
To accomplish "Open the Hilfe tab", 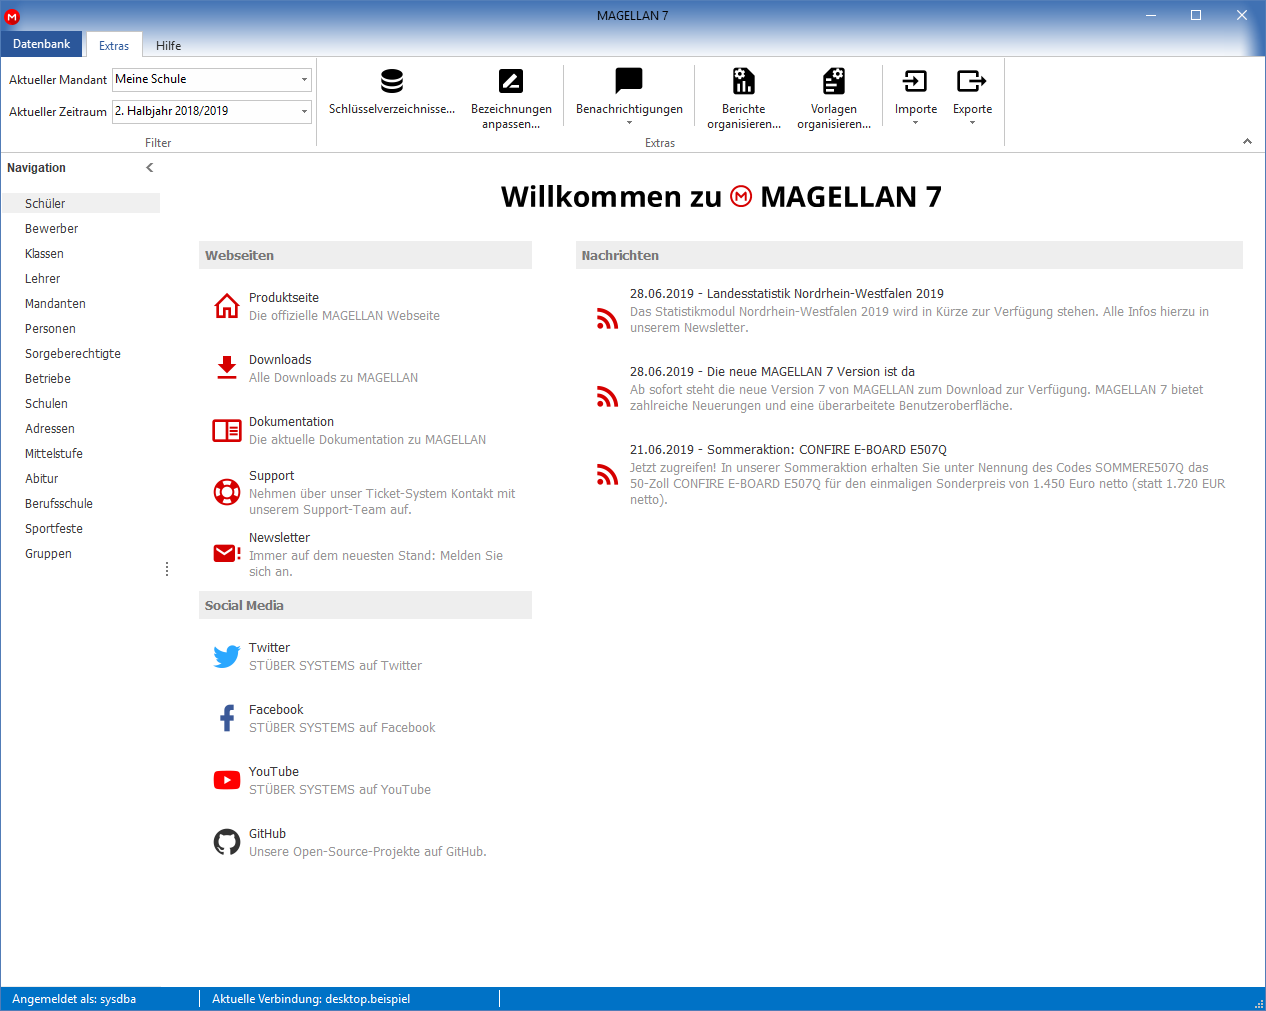I will tap(168, 45).
